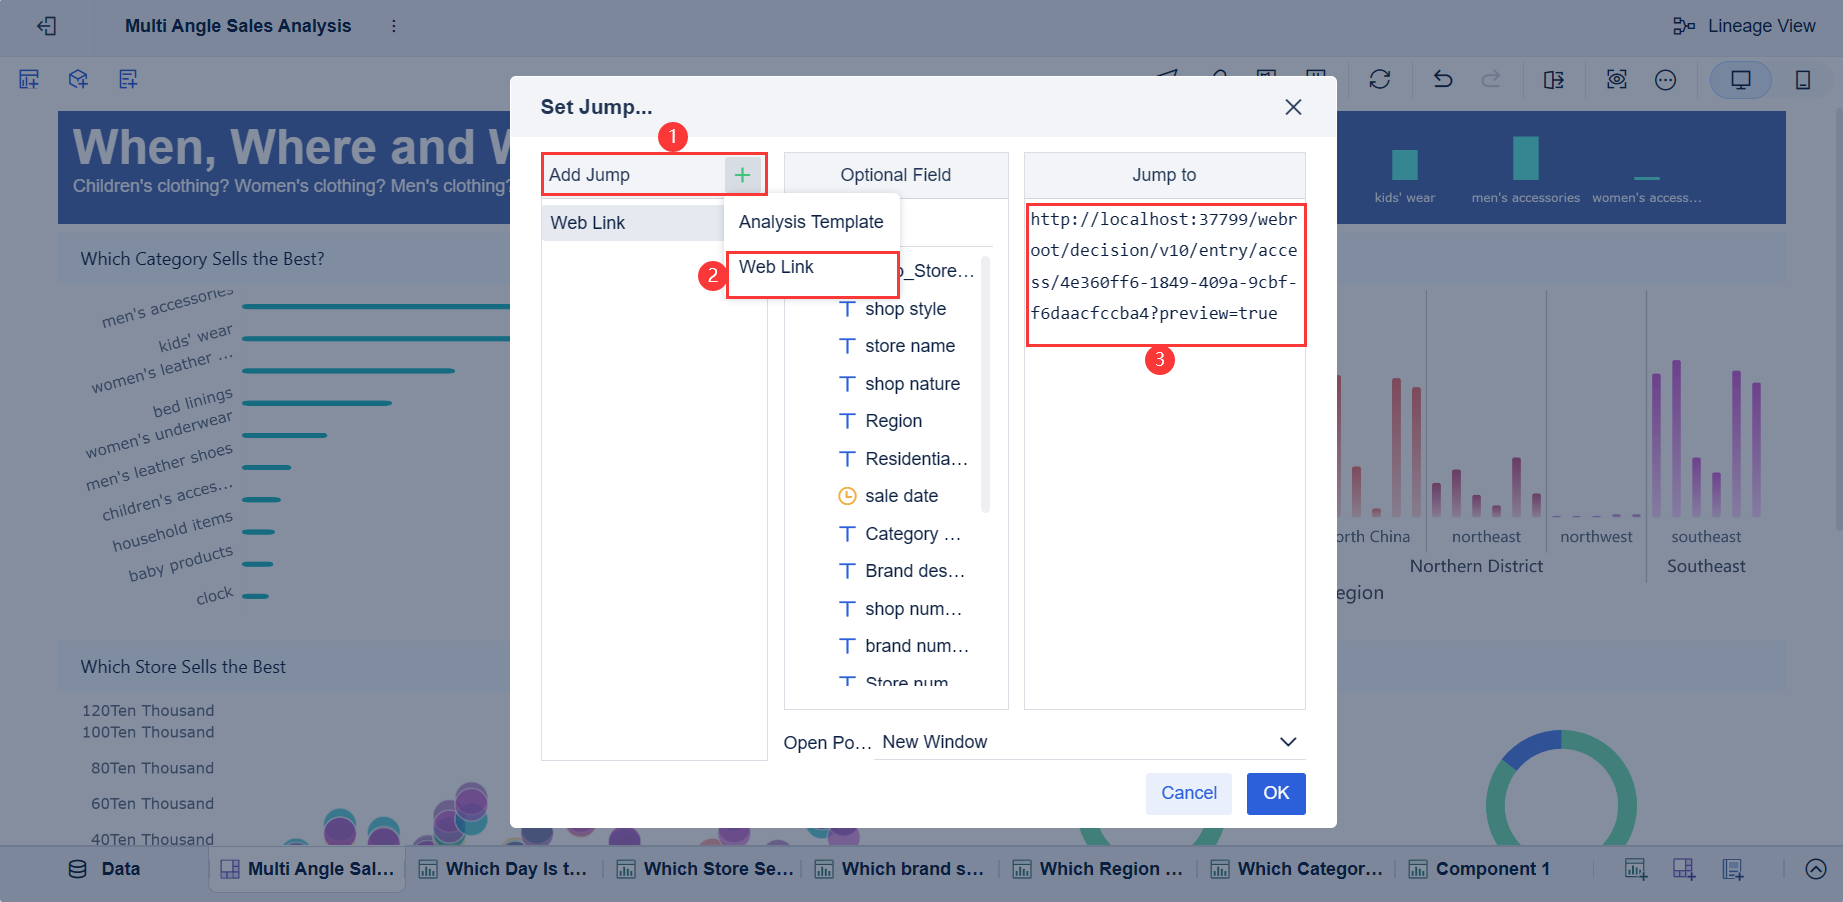
Task: Select the add report block icon bottom right
Action: (1734, 869)
